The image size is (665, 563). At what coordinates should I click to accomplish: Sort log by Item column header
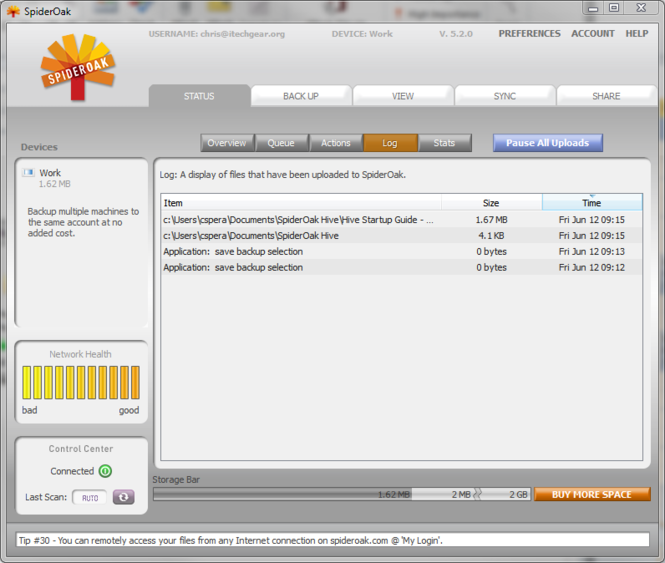pyautogui.click(x=301, y=203)
